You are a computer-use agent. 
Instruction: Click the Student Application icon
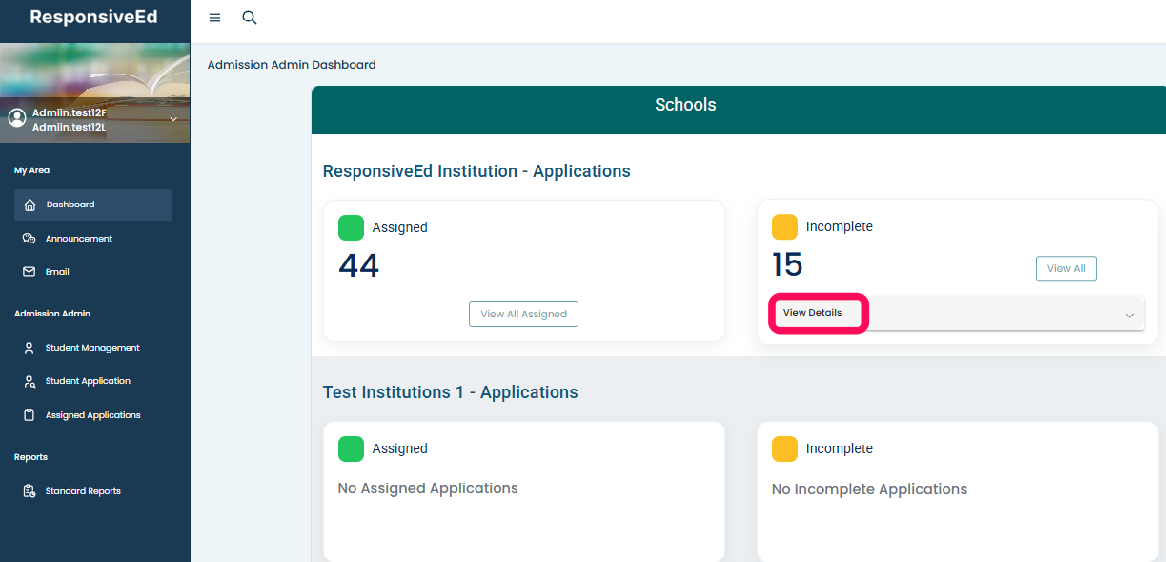coord(30,381)
